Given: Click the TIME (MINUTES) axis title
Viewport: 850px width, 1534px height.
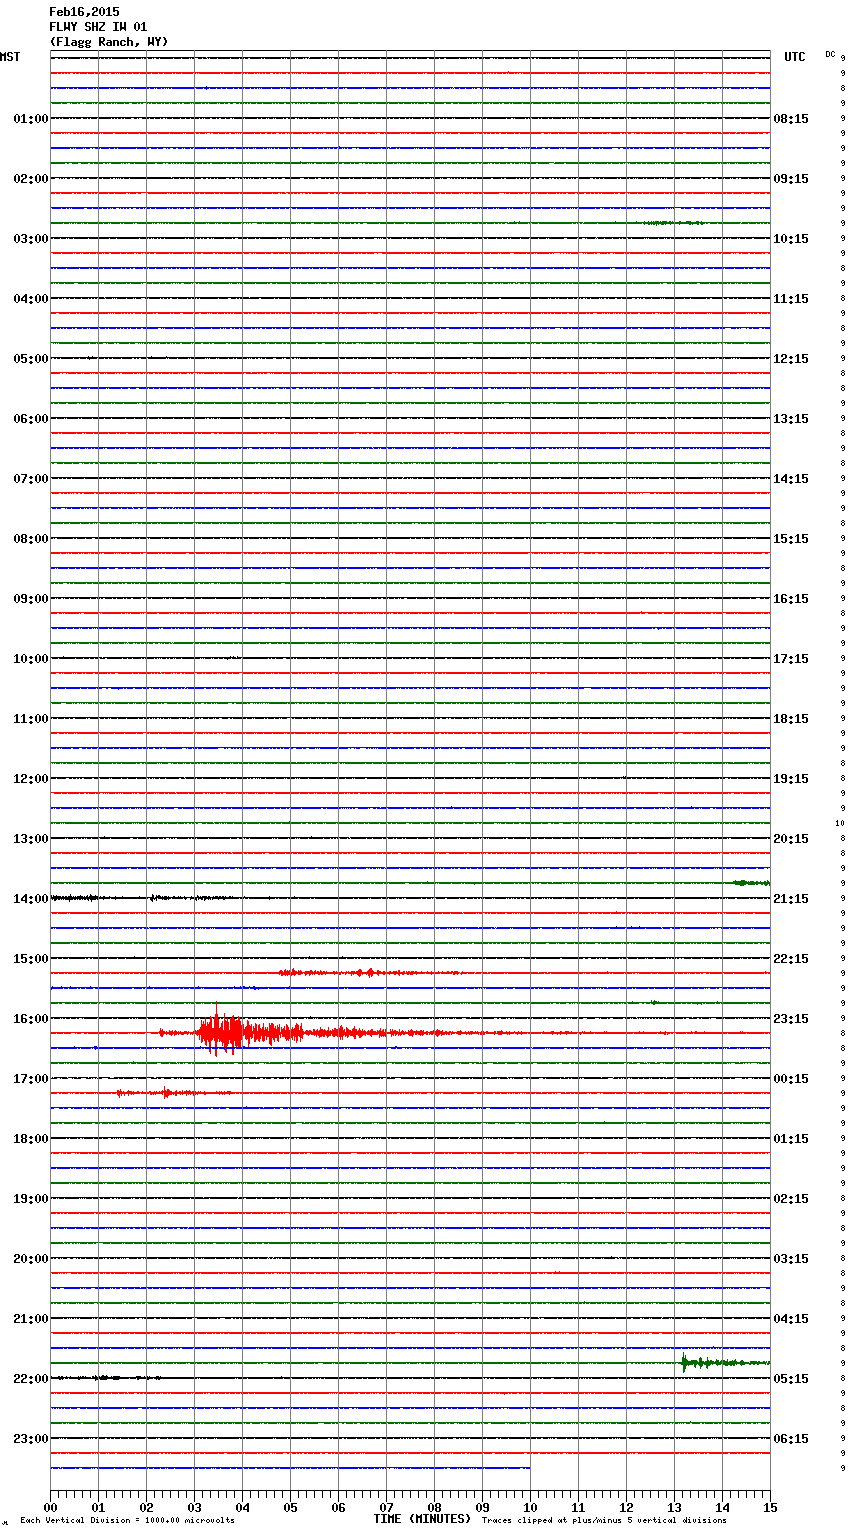Looking at the screenshot, I should pos(422,1519).
